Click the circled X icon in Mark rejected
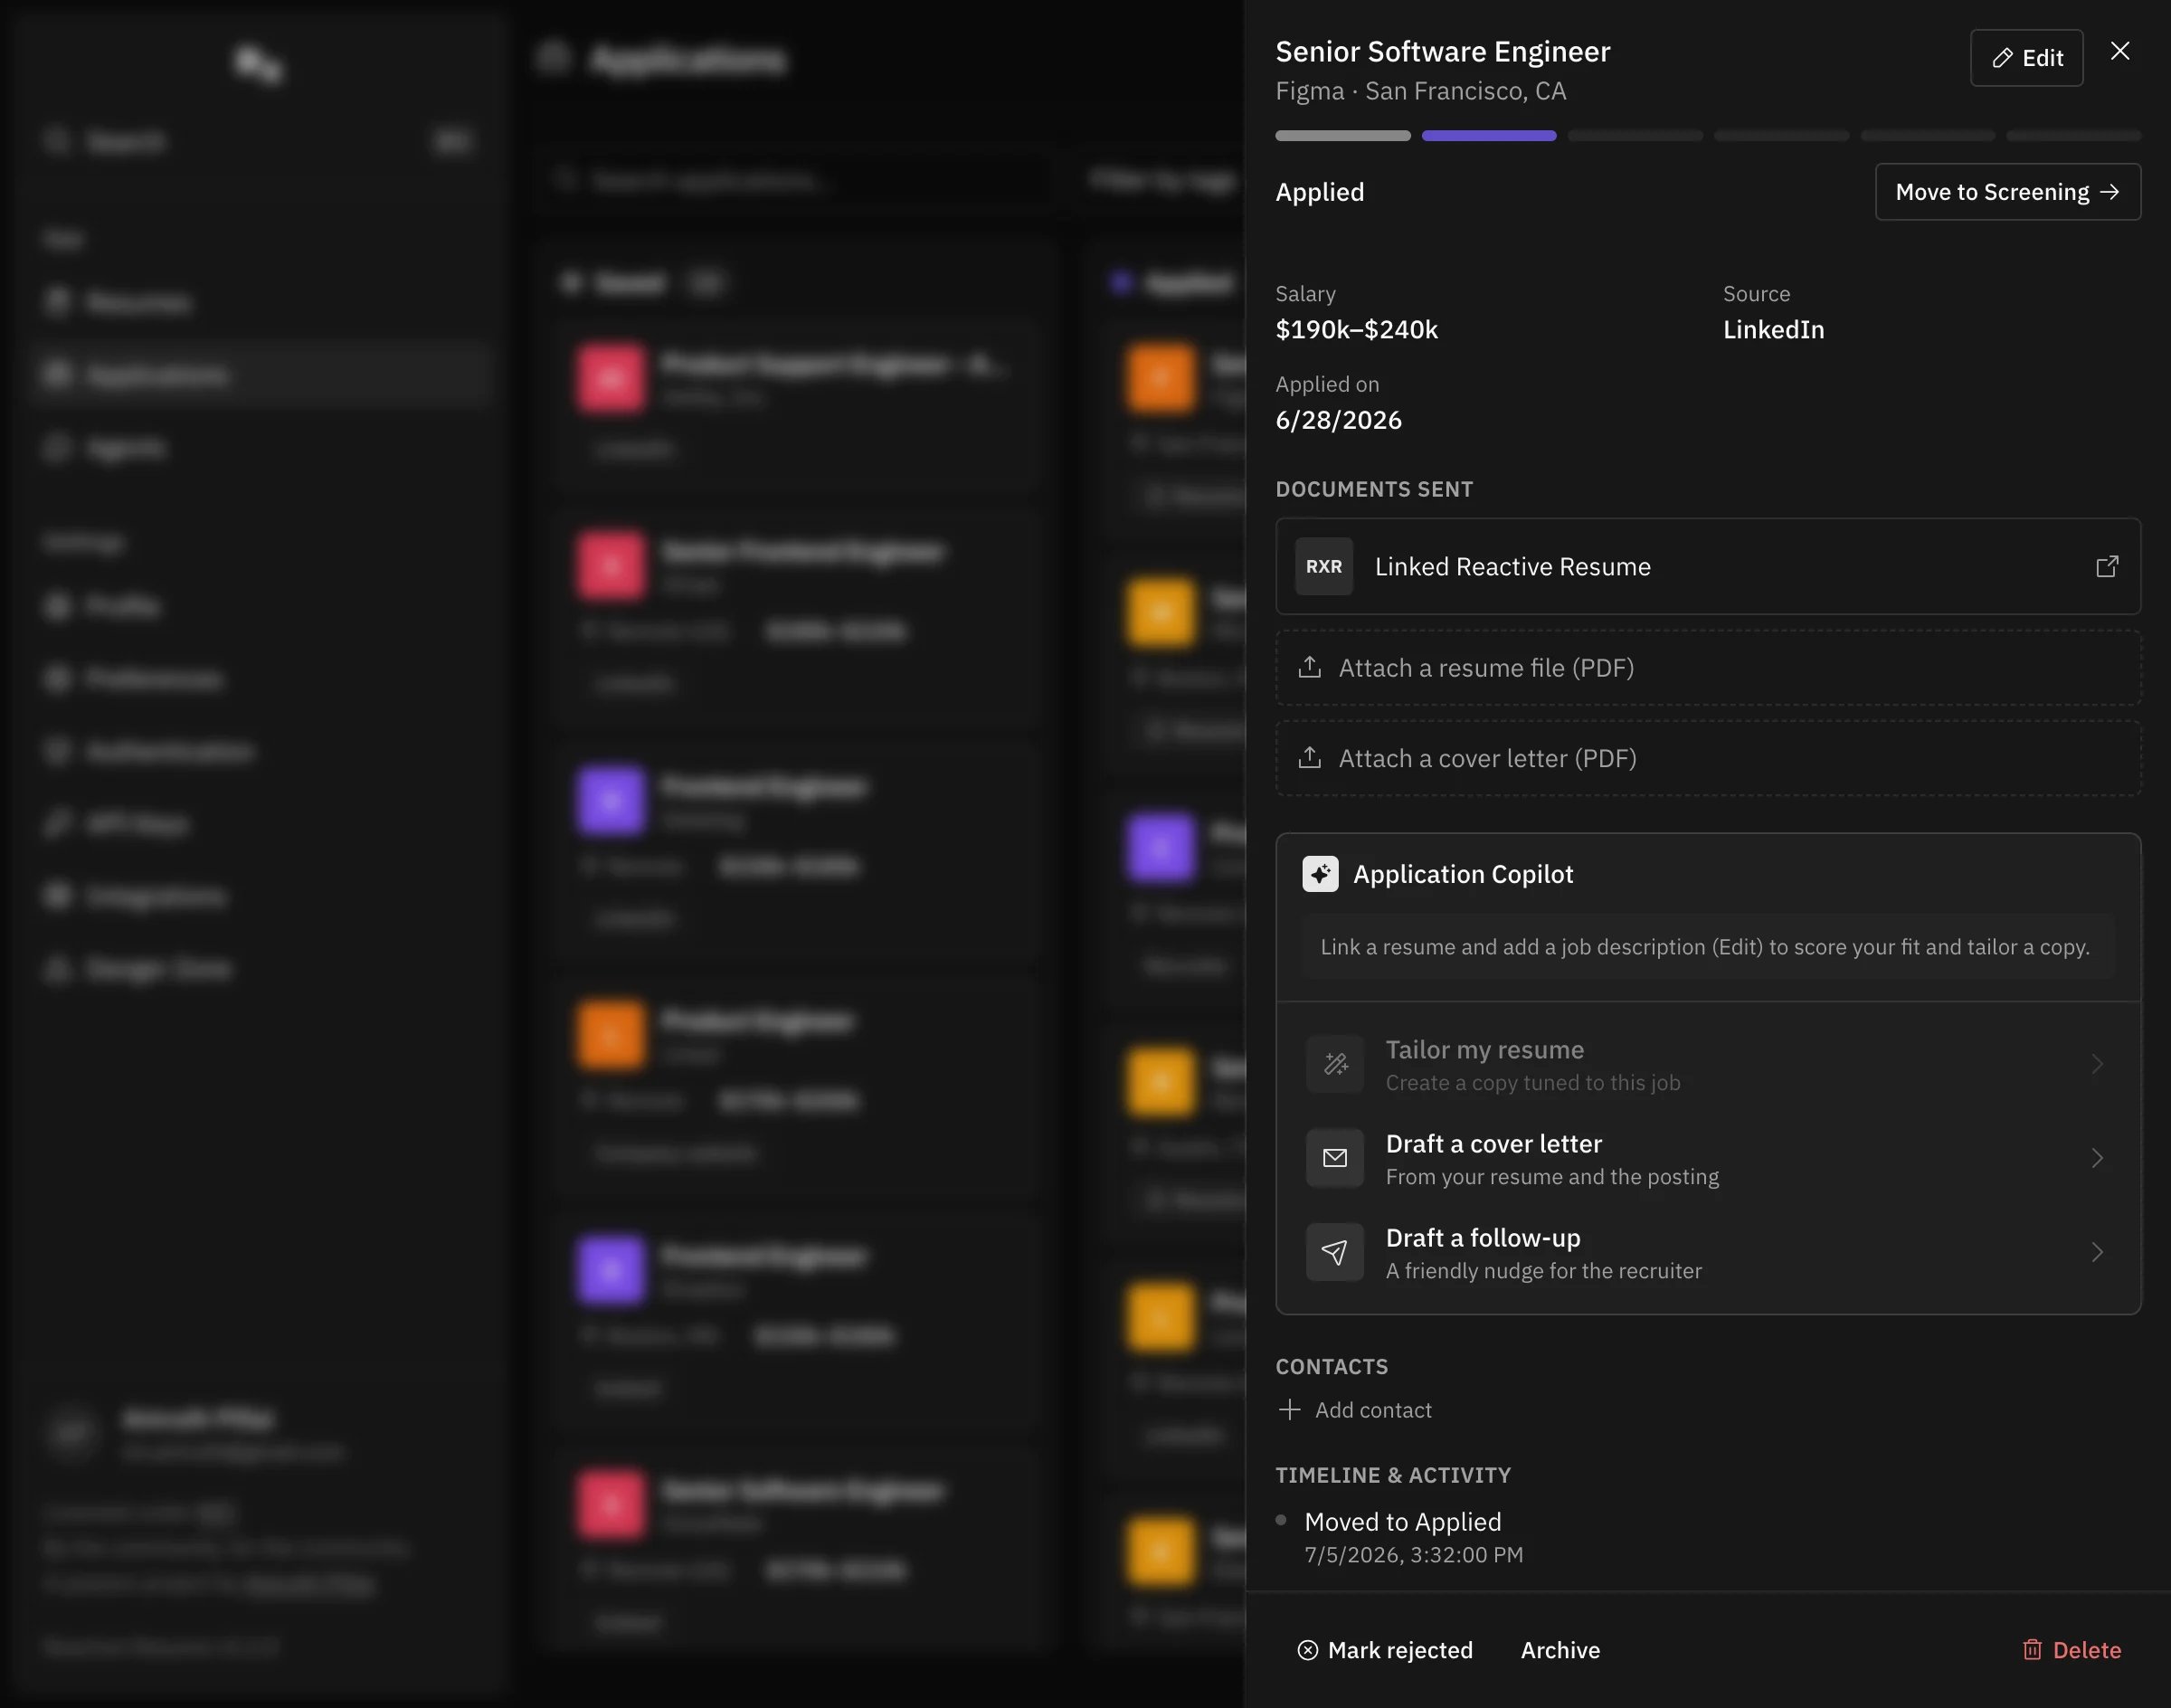The width and height of the screenshot is (2171, 1708). pos(1307,1650)
